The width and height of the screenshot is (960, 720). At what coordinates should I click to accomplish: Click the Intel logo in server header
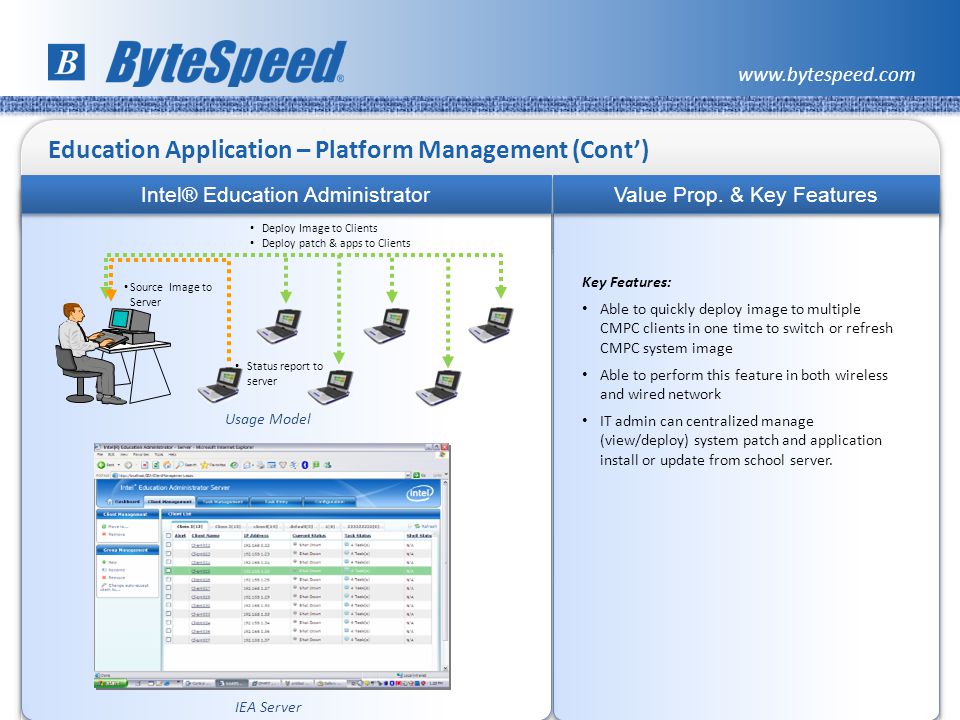tap(420, 493)
